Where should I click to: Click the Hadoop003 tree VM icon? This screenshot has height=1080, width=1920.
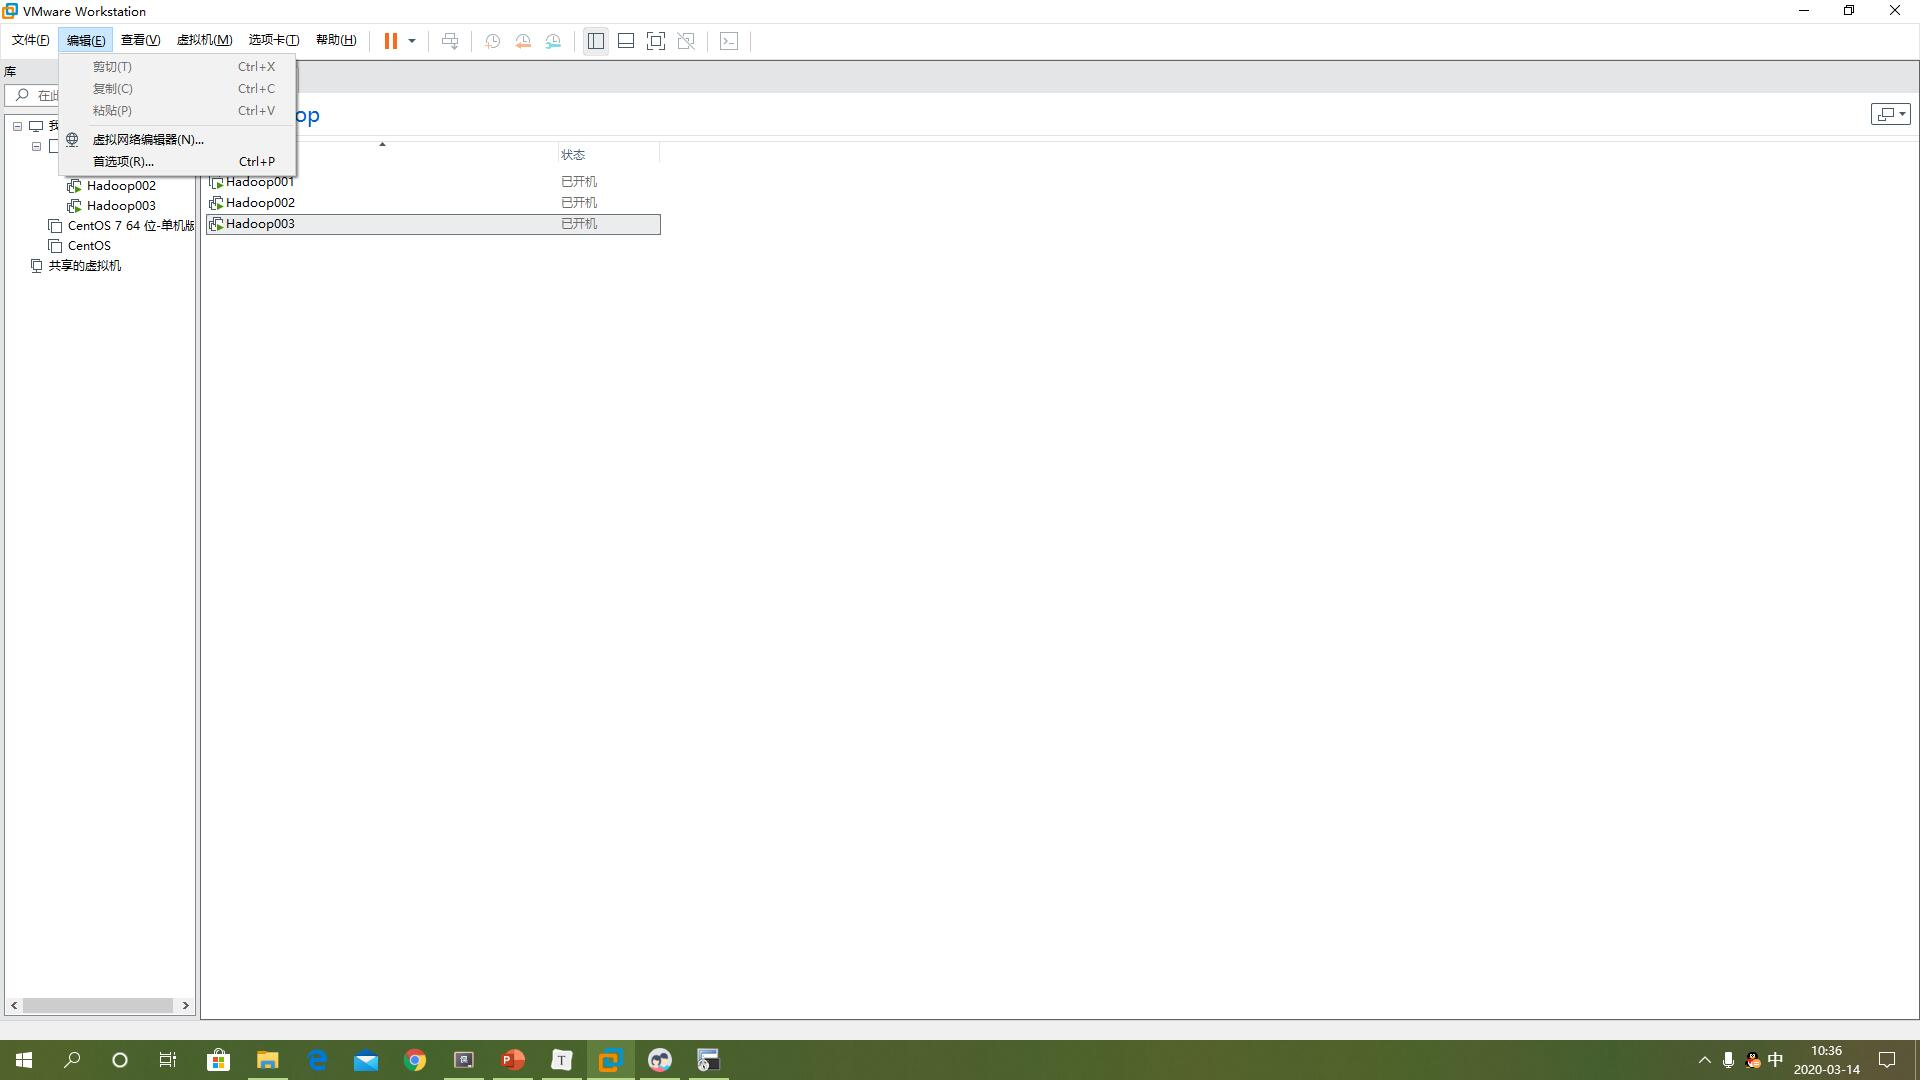(74, 205)
